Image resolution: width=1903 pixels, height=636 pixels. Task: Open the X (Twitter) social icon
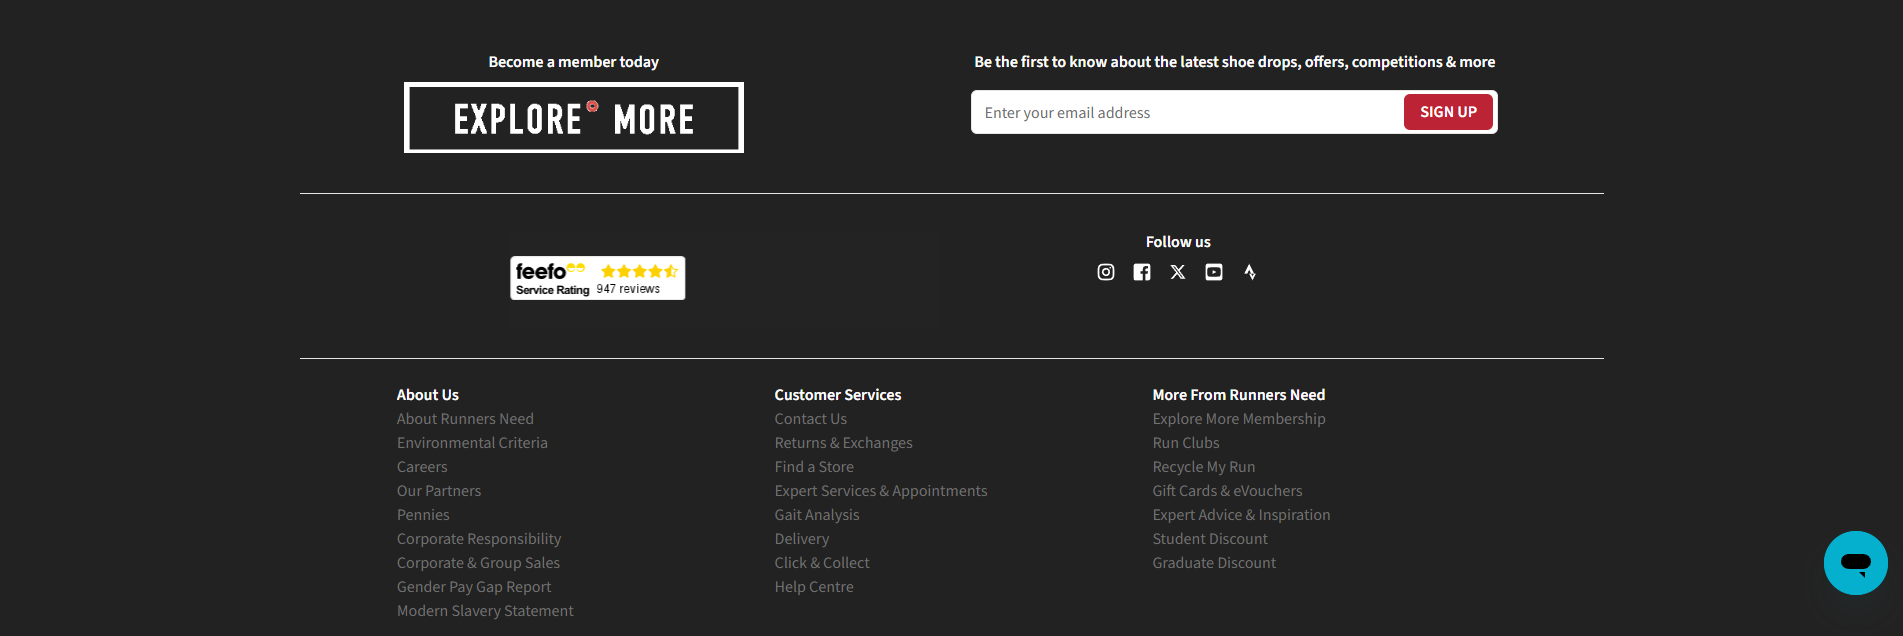tap(1178, 272)
